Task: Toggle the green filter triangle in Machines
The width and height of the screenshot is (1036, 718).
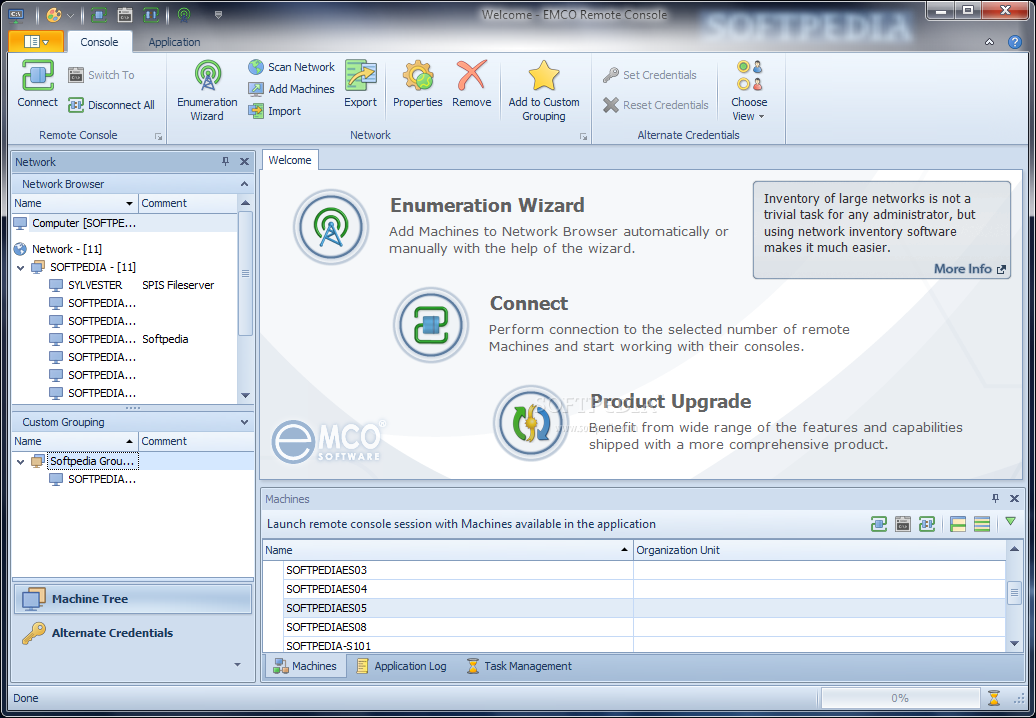Action: (x=1010, y=522)
